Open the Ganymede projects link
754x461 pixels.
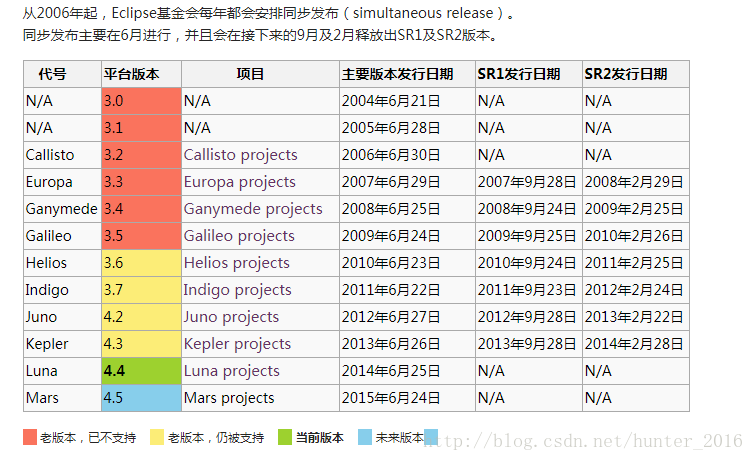point(253,209)
